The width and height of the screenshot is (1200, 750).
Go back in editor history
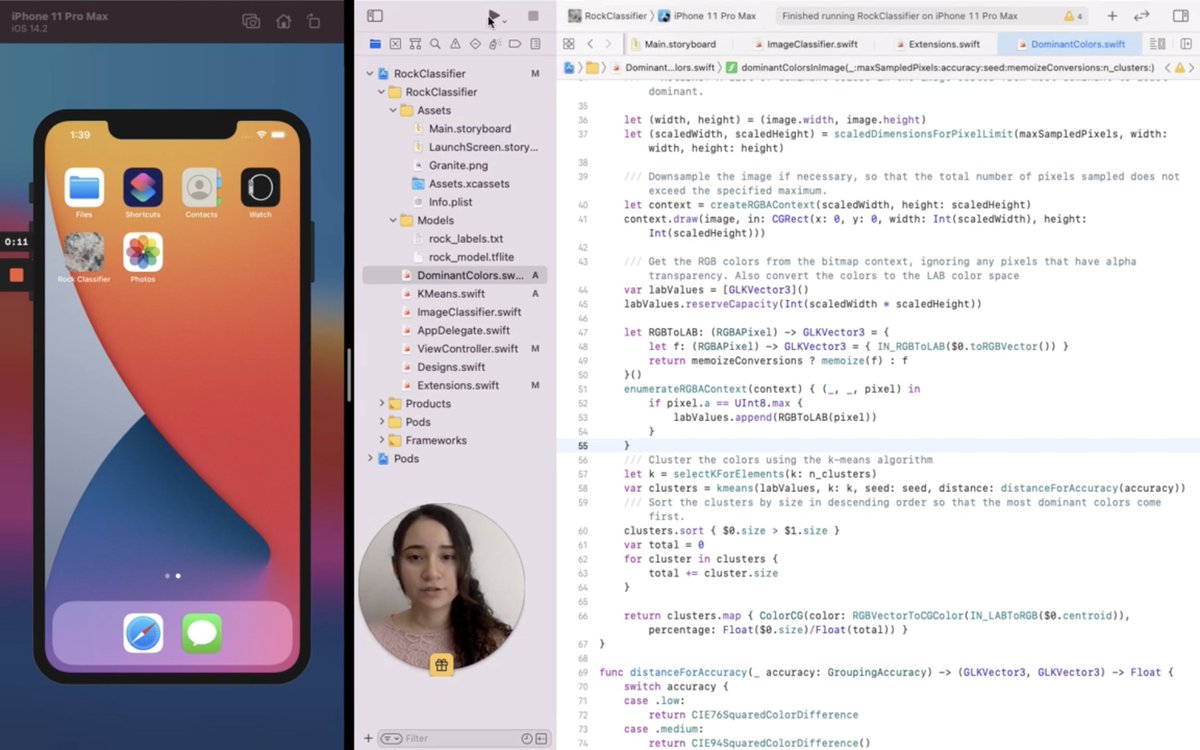tap(590, 44)
